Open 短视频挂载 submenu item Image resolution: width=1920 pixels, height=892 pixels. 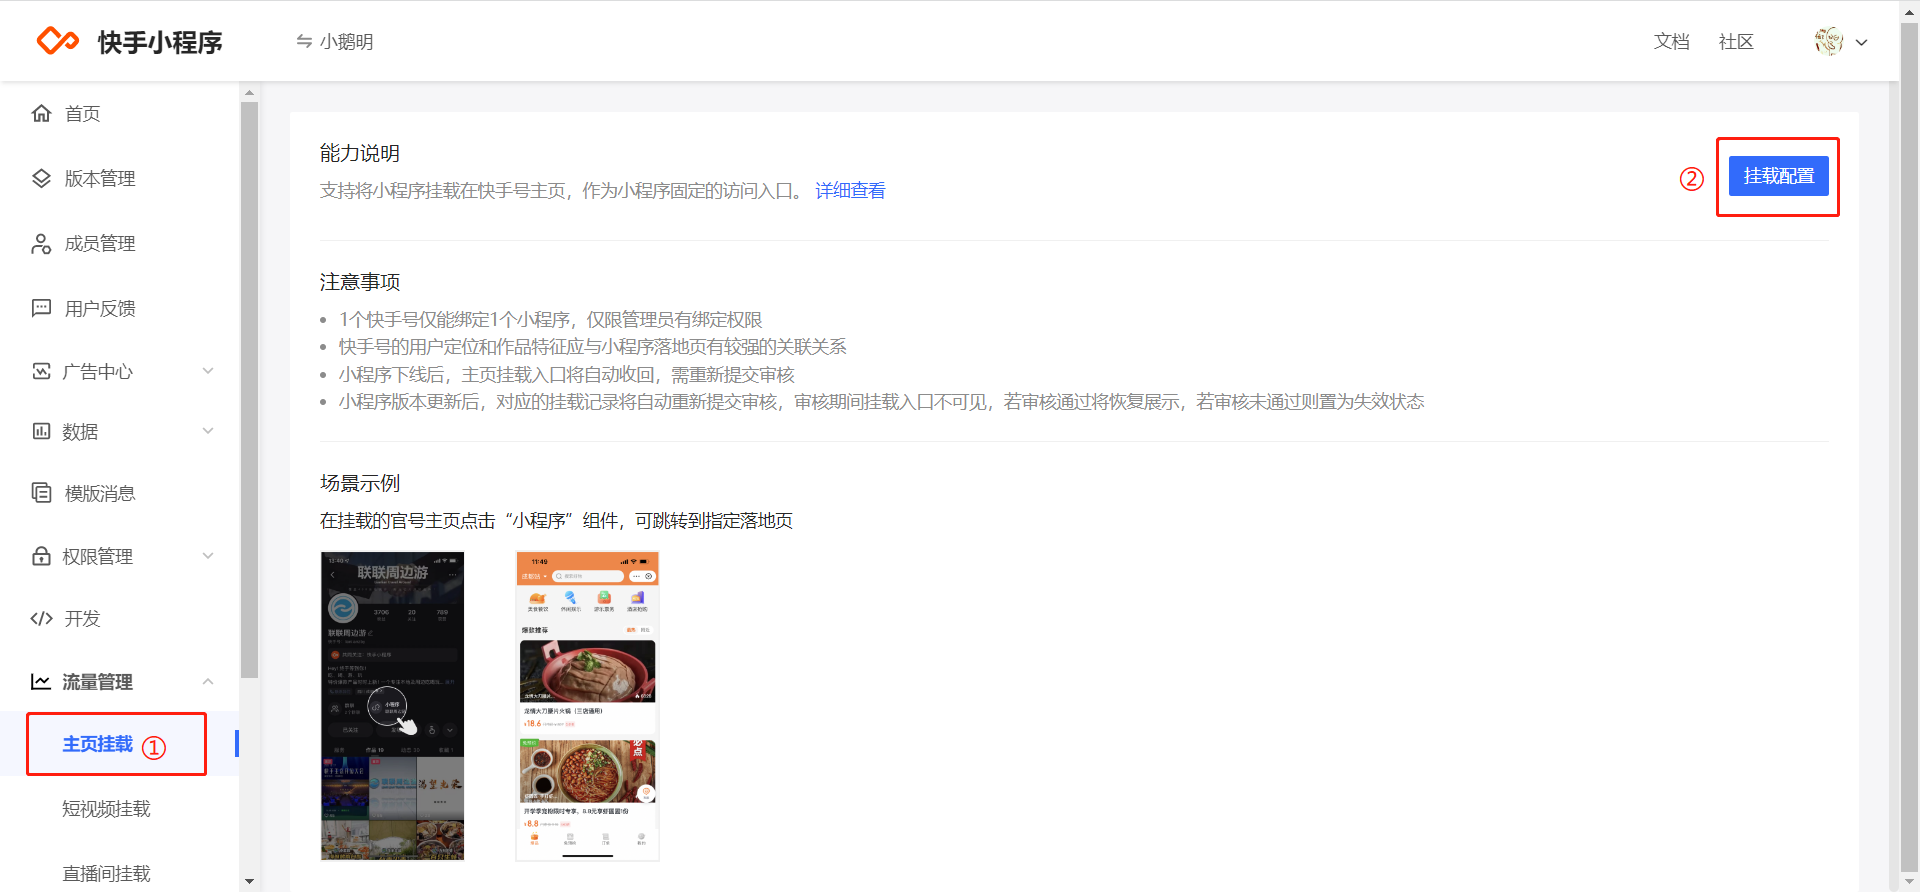pos(106,809)
